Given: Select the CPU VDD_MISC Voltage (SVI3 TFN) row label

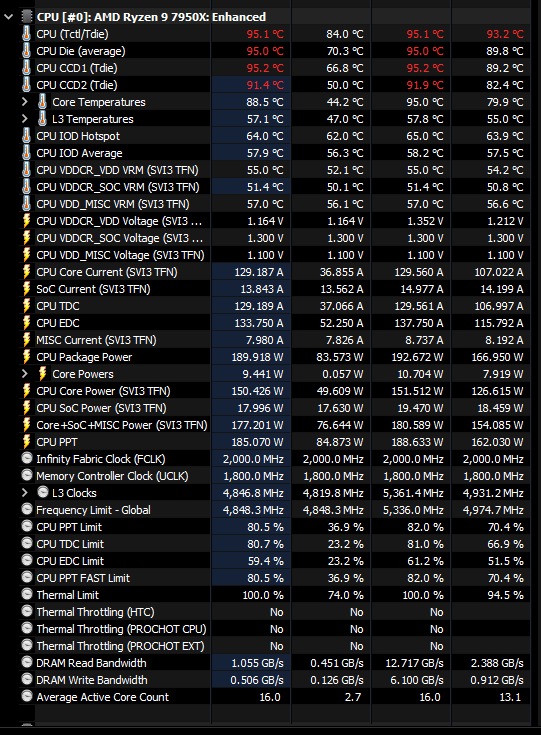Looking at the screenshot, I should tap(120, 255).
